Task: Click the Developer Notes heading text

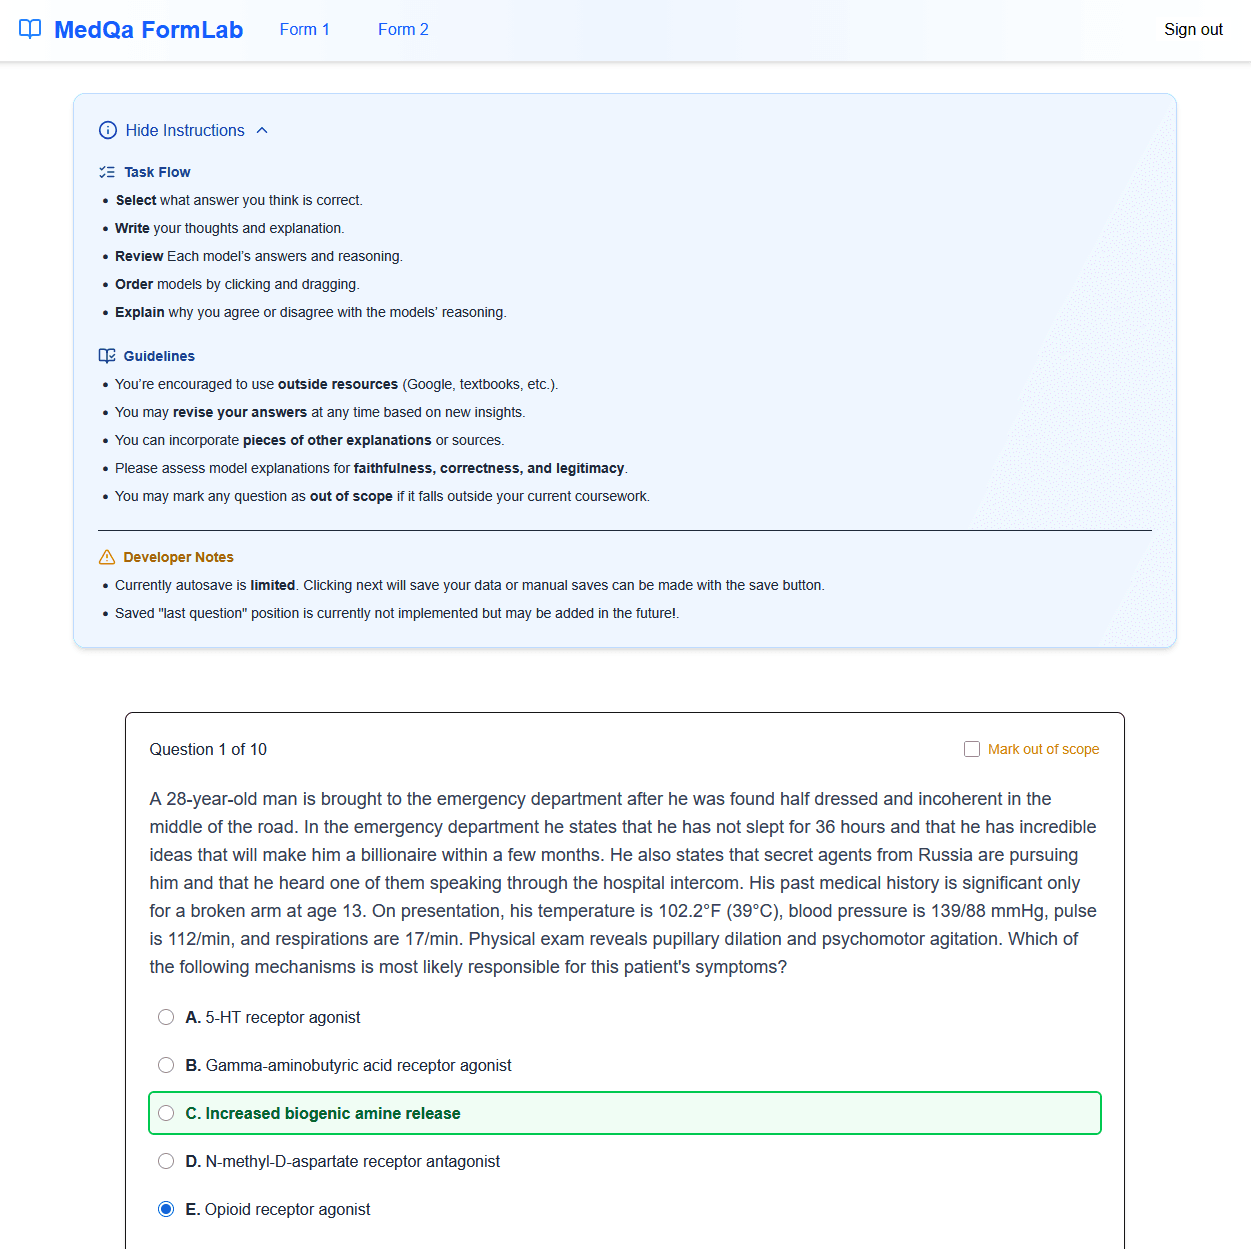Action: 178,557
